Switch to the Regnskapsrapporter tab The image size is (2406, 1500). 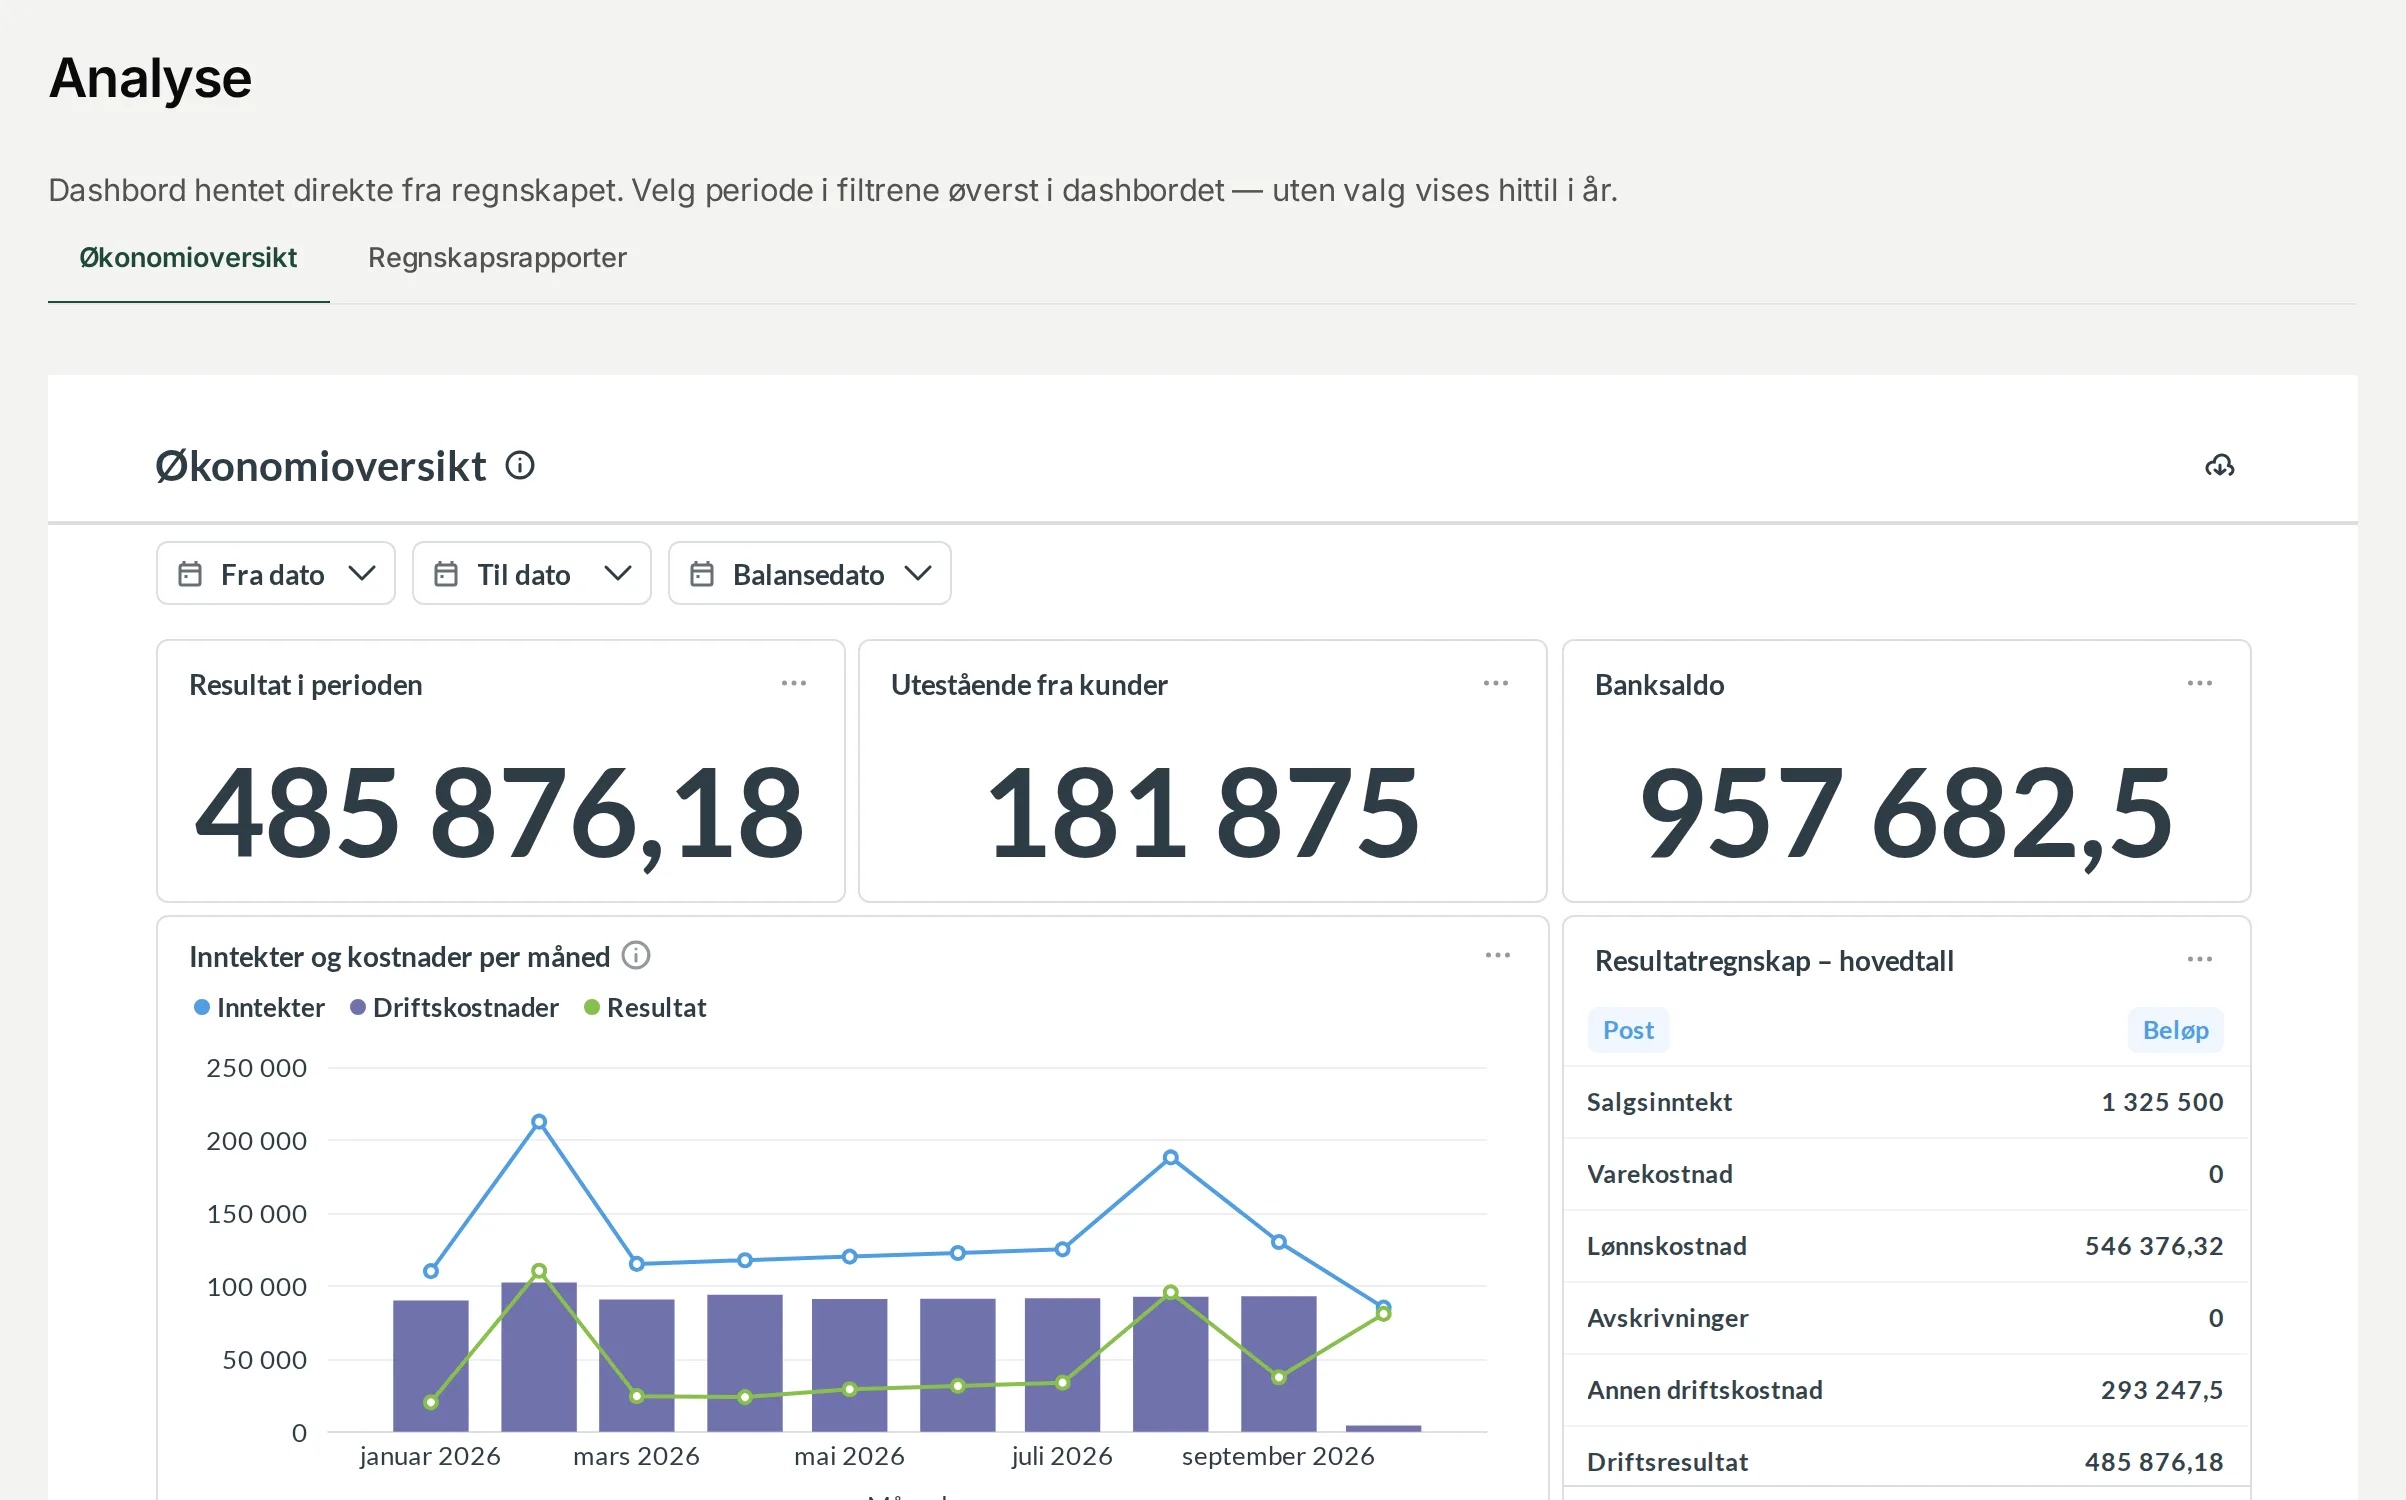497,258
